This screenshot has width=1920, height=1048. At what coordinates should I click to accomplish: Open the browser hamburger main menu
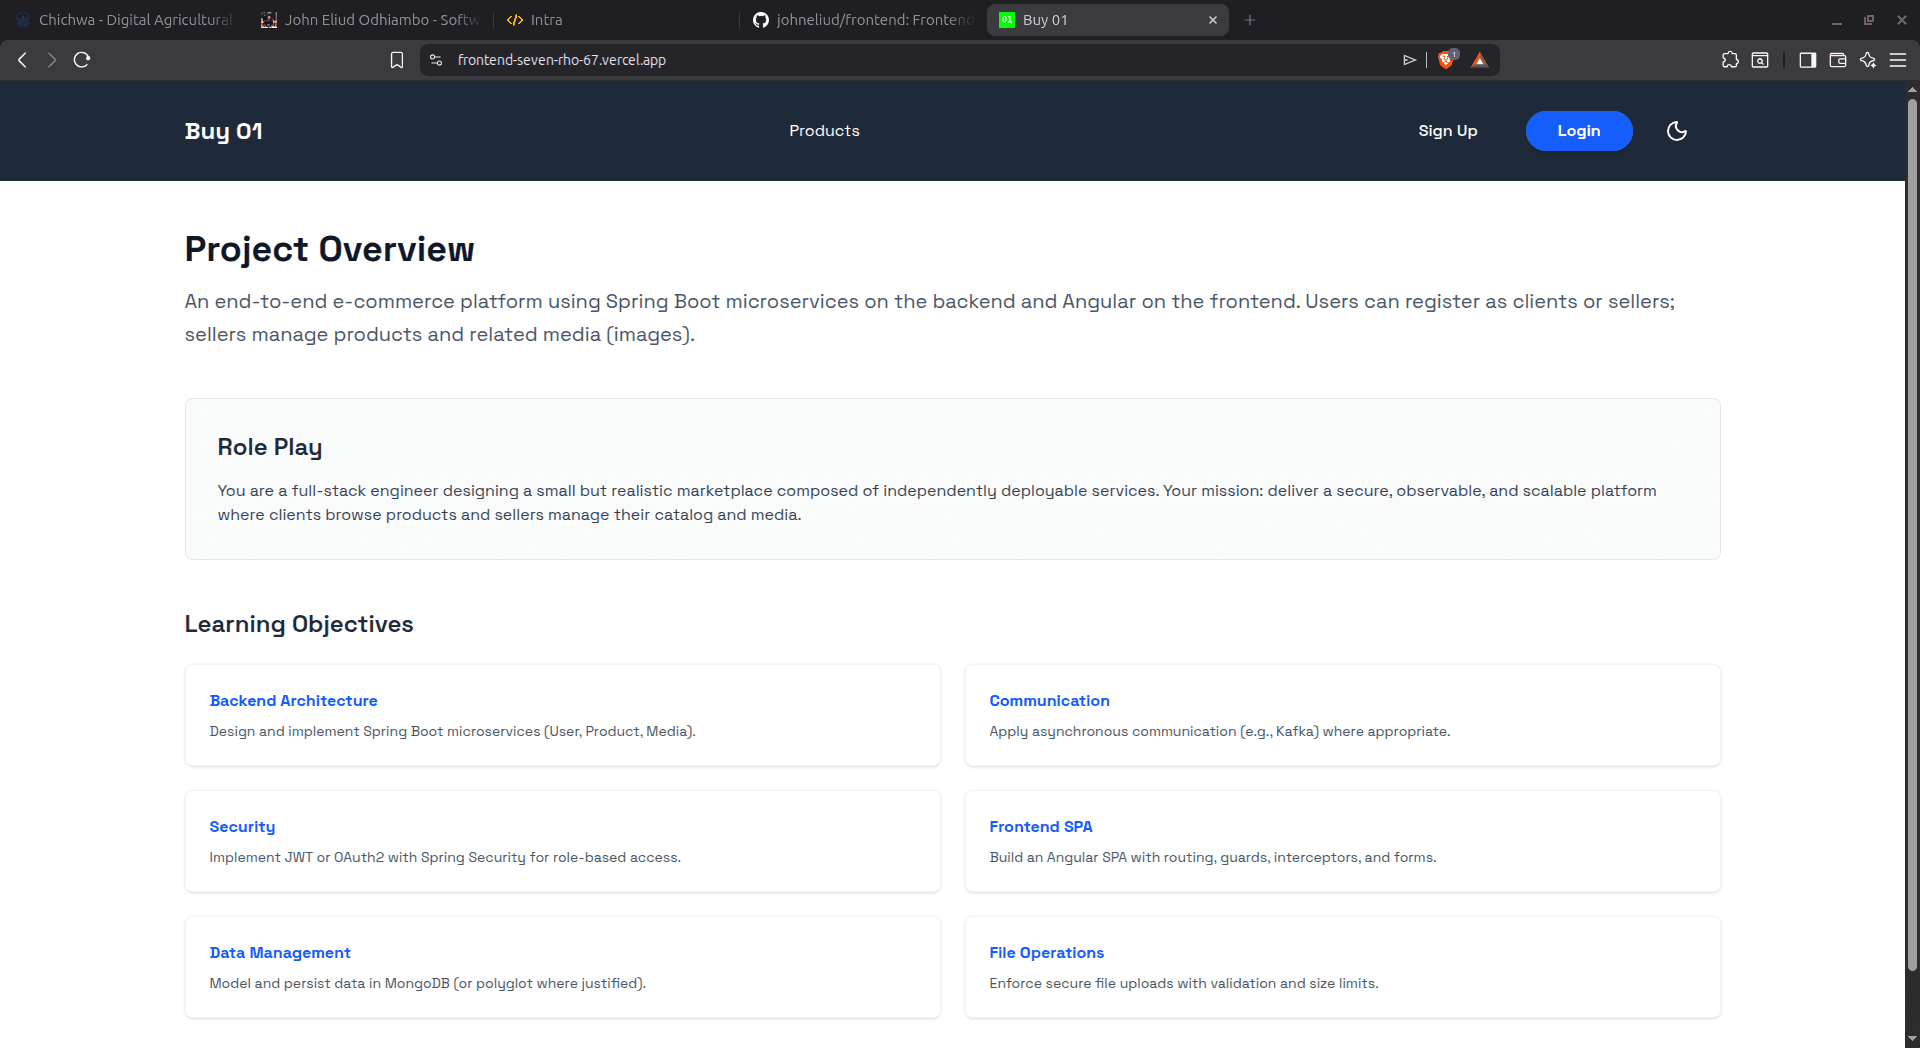1897,60
